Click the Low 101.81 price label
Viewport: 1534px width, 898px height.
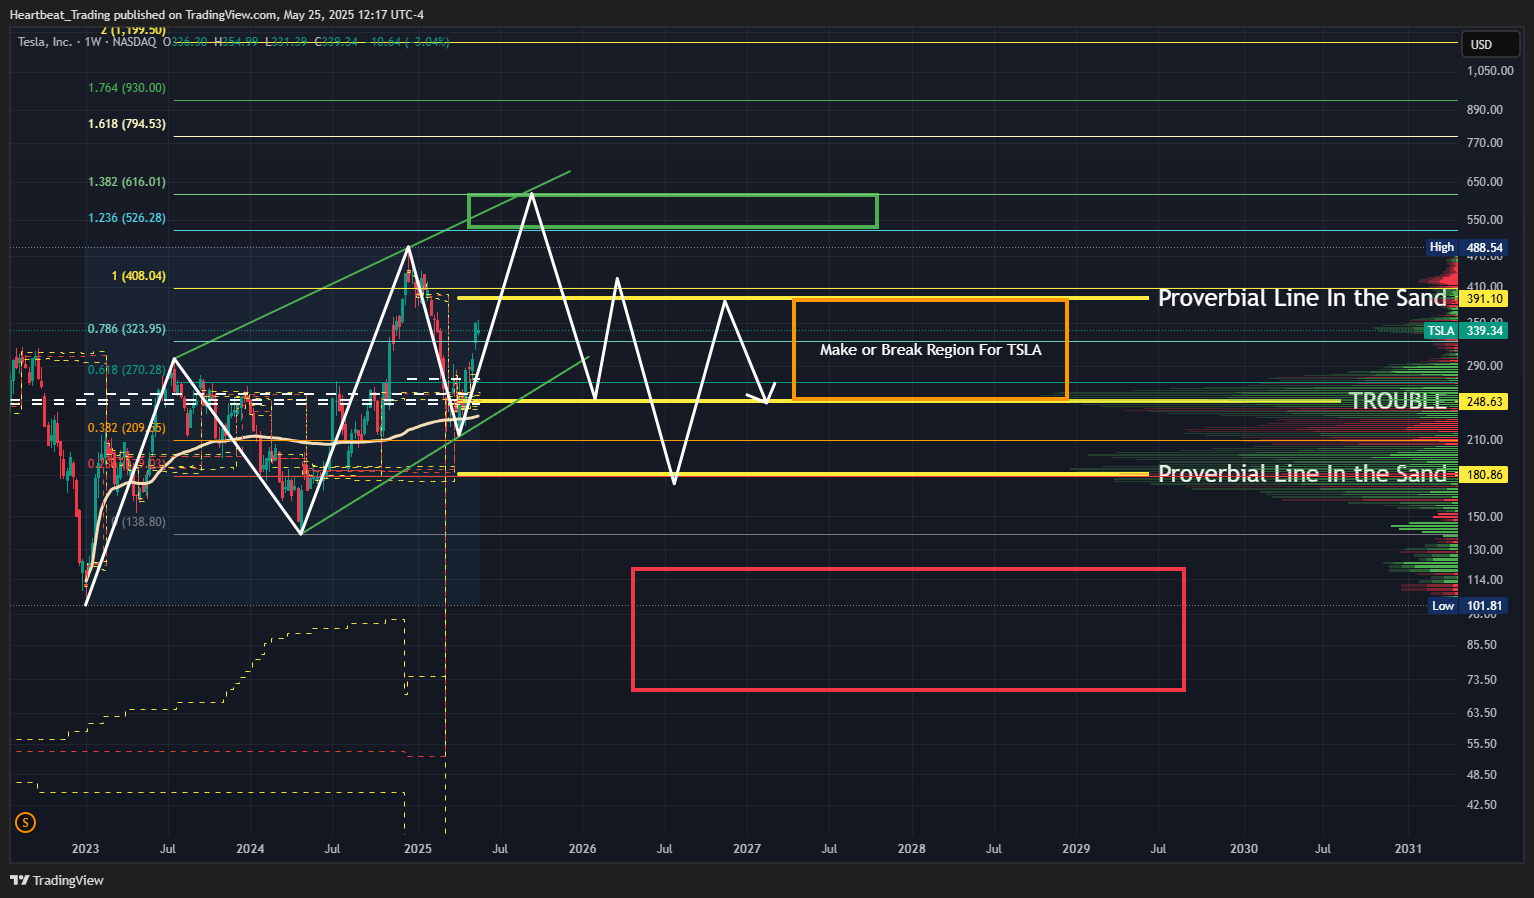click(x=1467, y=605)
